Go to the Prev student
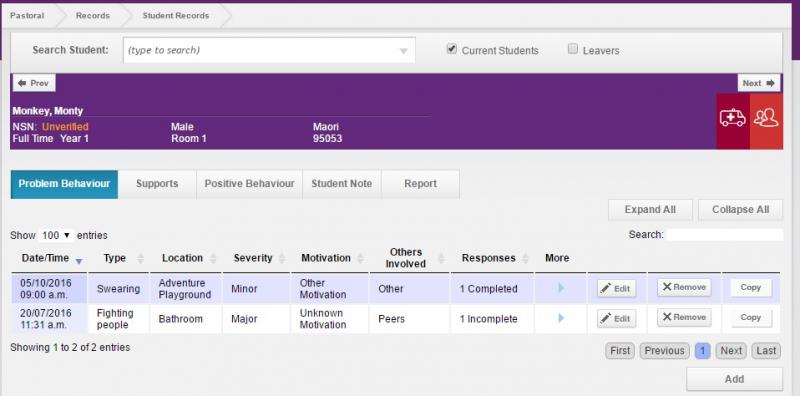 click(34, 83)
